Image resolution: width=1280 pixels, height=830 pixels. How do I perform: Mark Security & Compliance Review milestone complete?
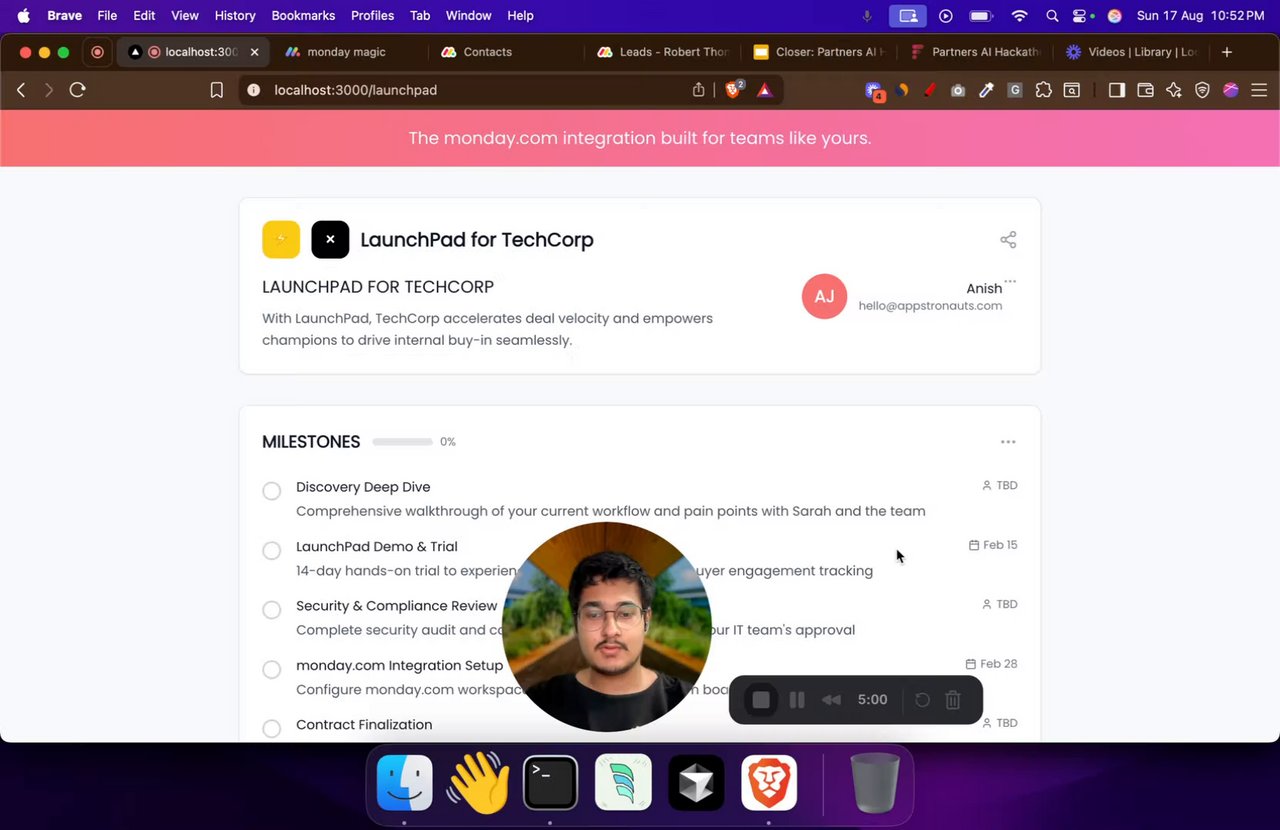pos(271,610)
